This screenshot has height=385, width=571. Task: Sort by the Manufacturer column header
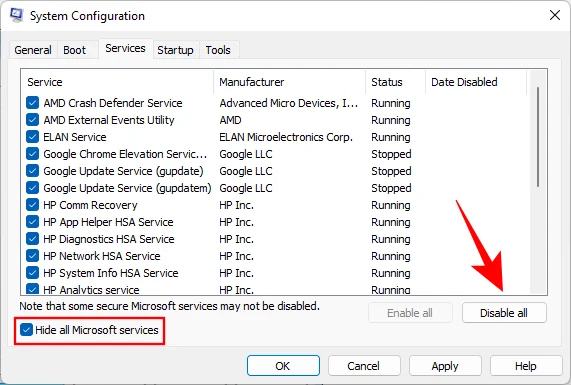click(x=290, y=82)
